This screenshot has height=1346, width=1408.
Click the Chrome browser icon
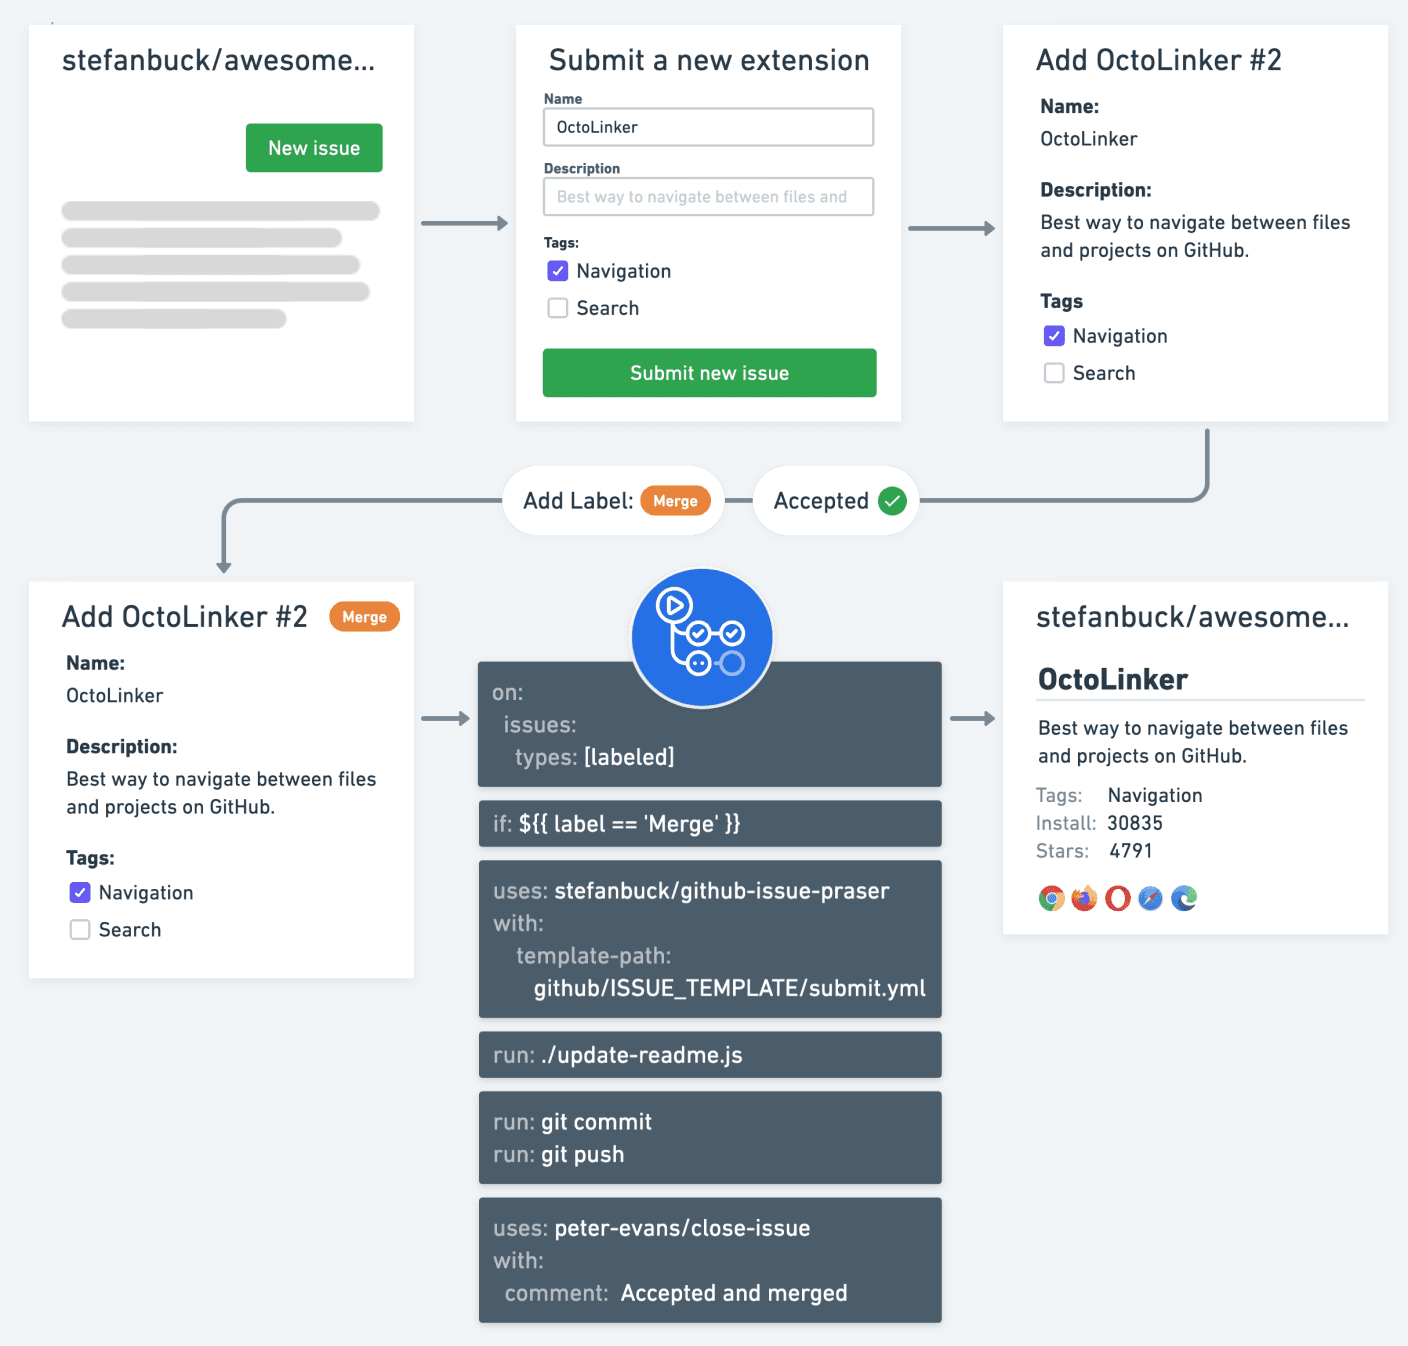(x=1051, y=898)
